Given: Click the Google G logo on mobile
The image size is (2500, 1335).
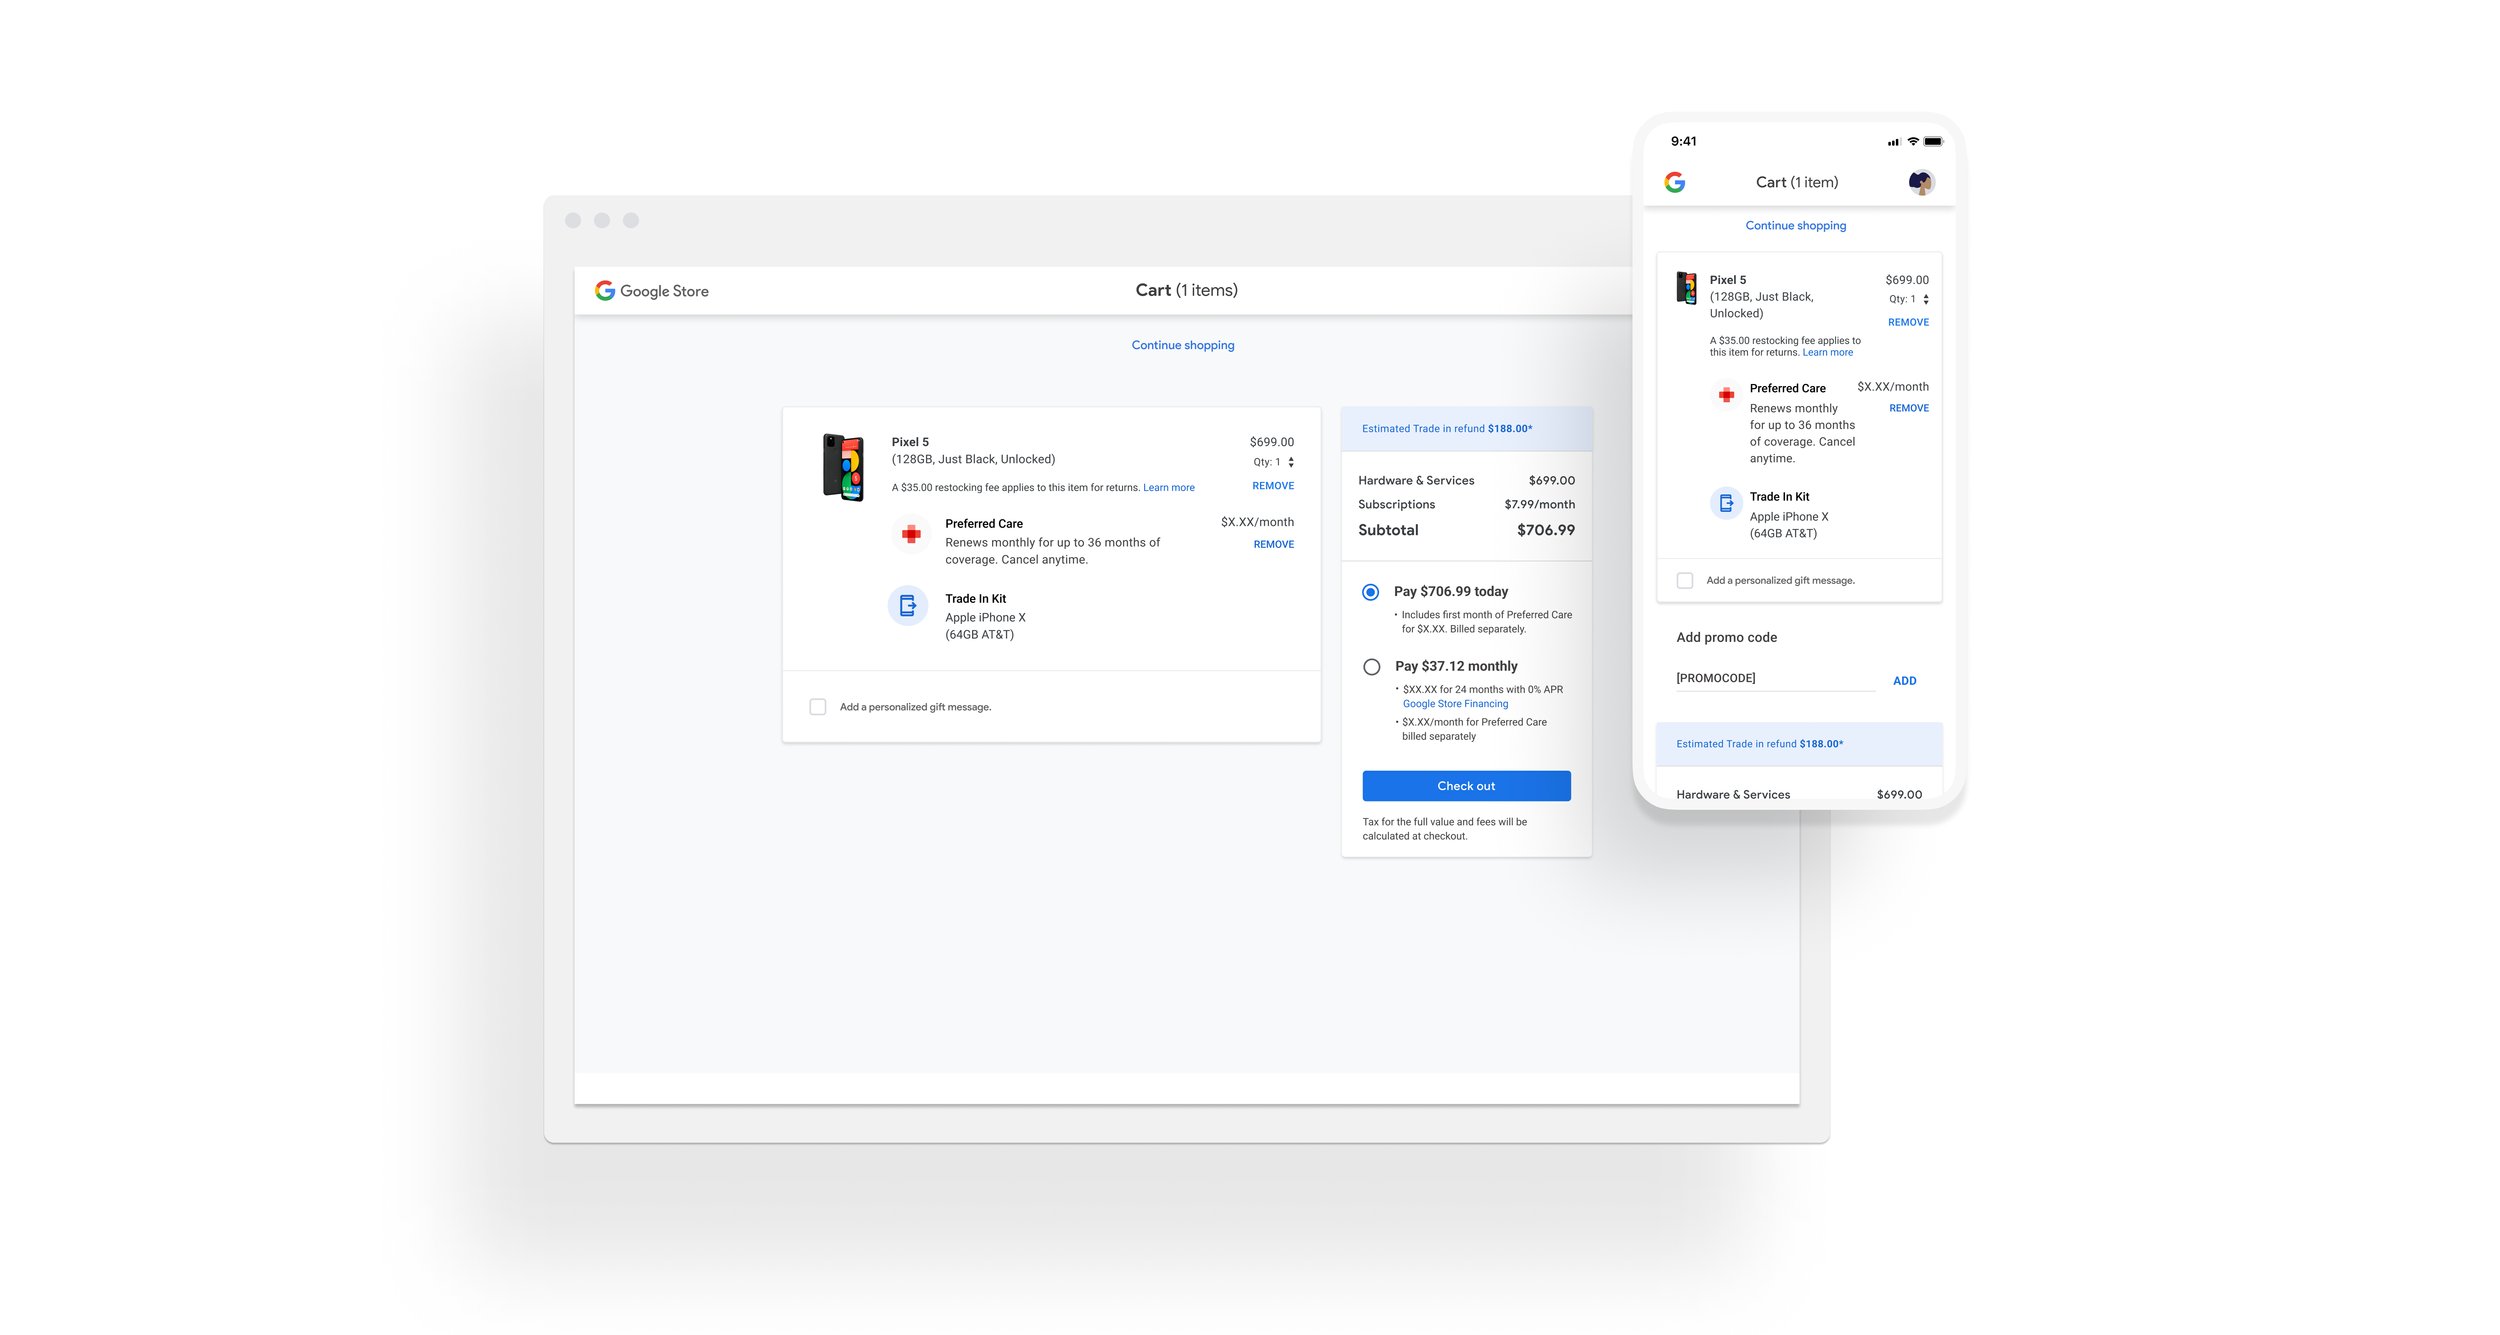Looking at the screenshot, I should [x=1674, y=182].
